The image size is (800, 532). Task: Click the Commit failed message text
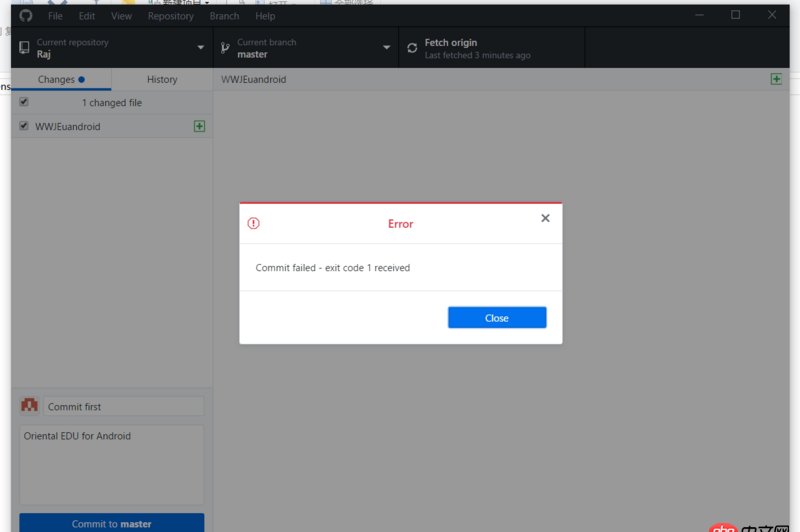coord(333,268)
